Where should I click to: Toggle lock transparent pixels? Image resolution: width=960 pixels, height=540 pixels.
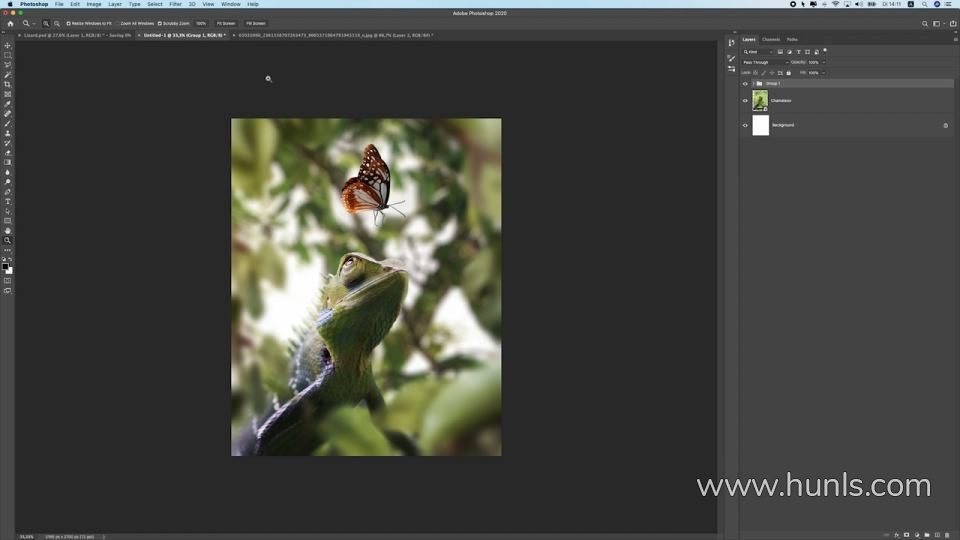(756, 73)
